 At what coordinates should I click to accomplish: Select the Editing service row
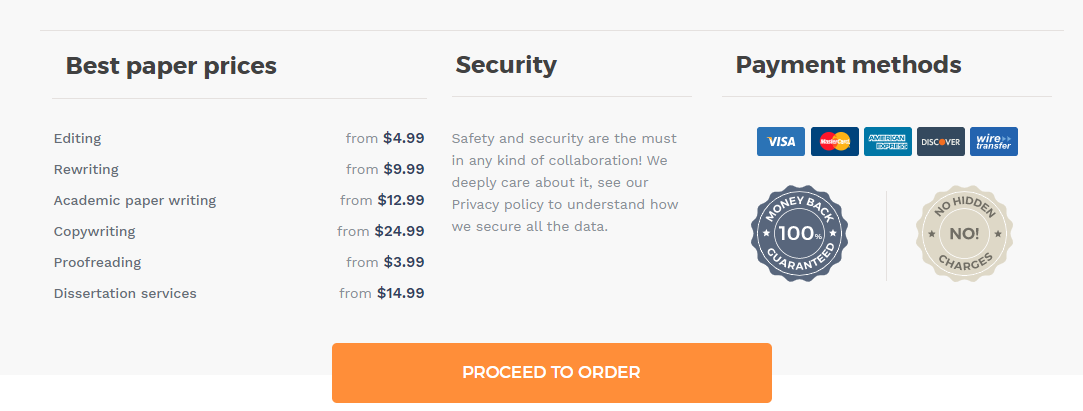coord(239,138)
